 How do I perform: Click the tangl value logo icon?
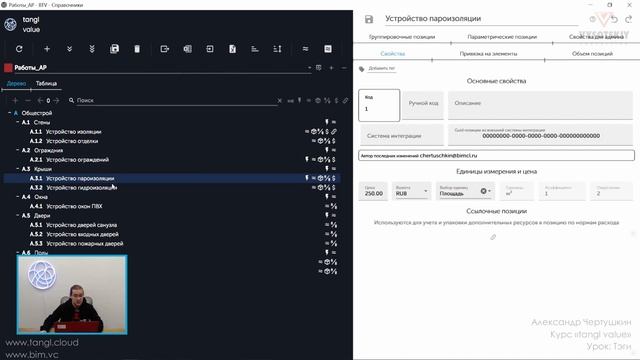coord(11,24)
